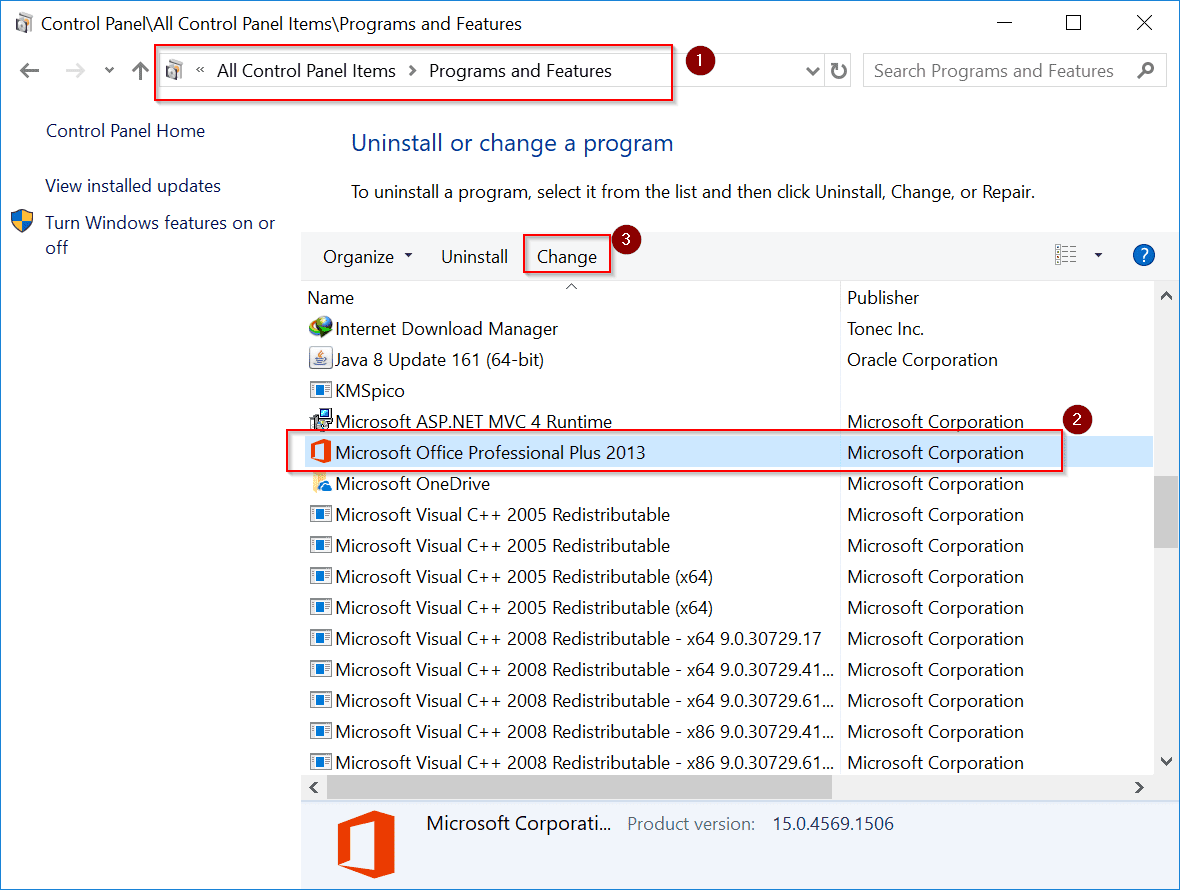Expand the double-chevron breadcrumb overflow

pos(200,70)
